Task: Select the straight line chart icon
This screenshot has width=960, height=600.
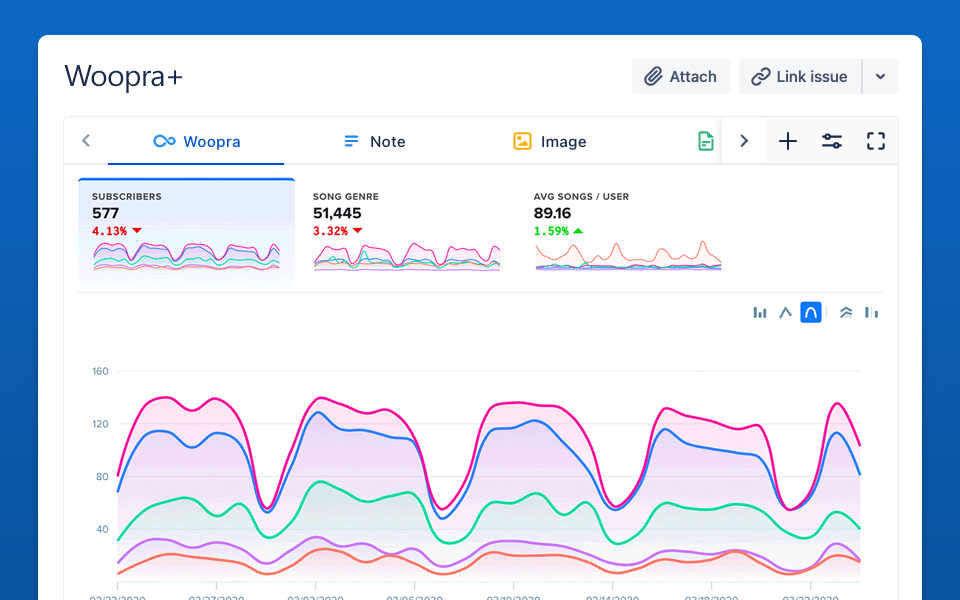Action: [x=785, y=313]
